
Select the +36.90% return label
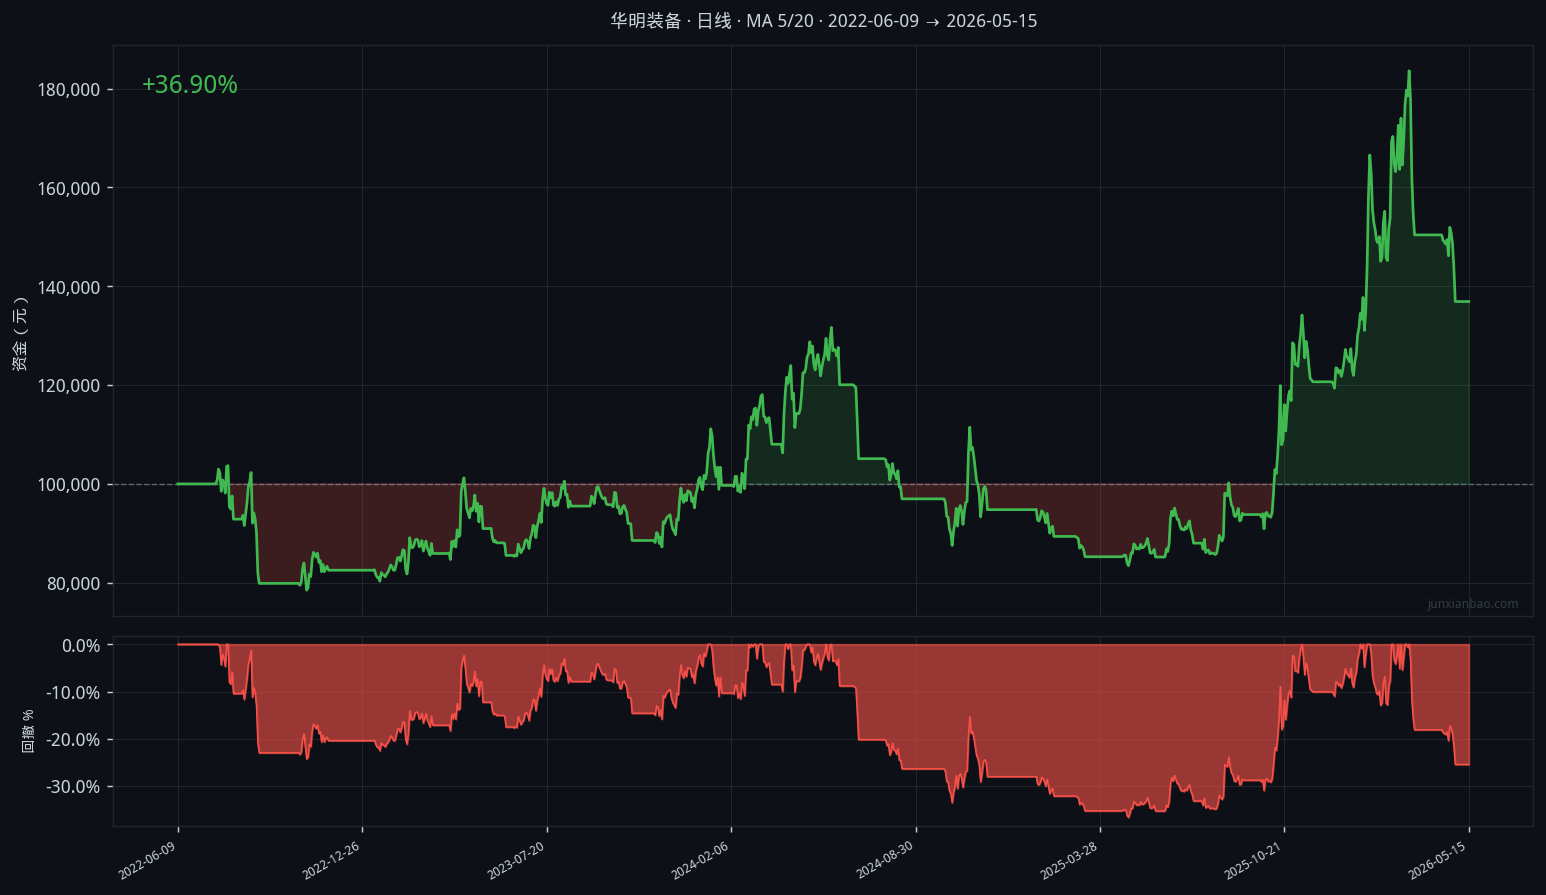190,85
